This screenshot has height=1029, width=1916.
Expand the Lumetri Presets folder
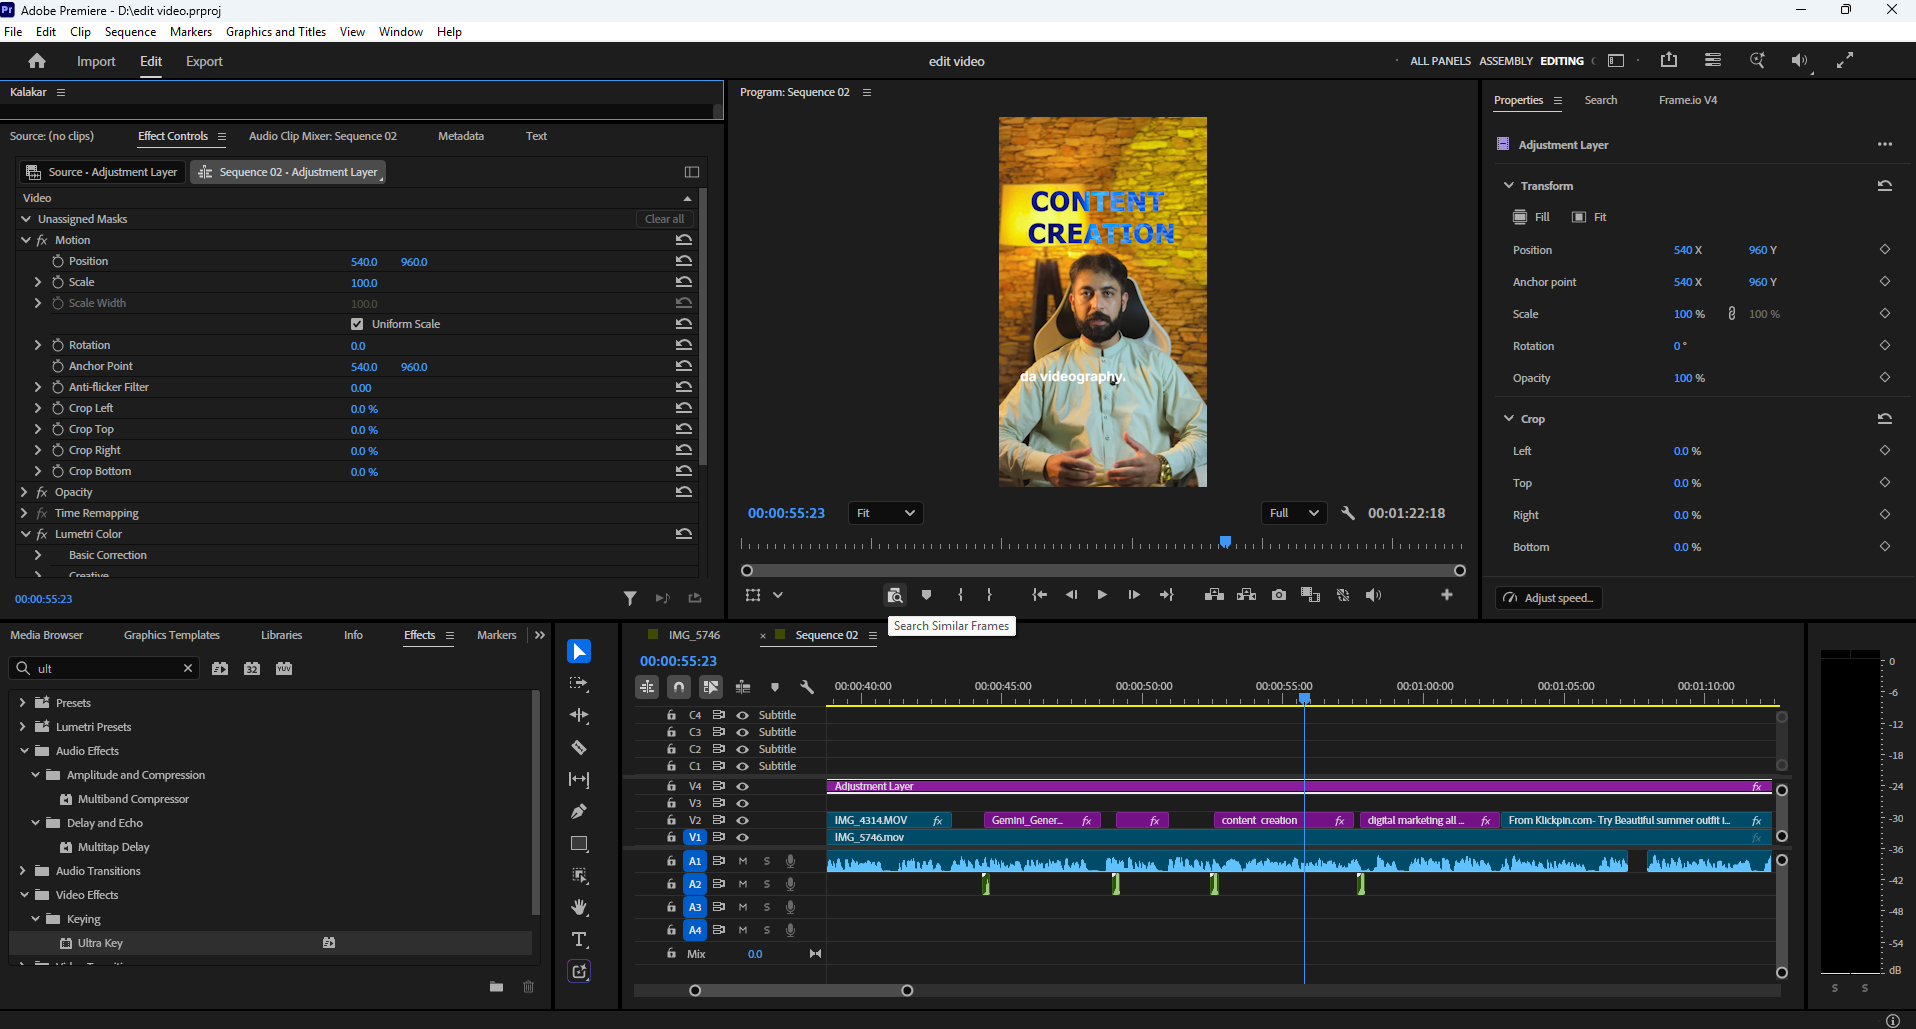22,727
